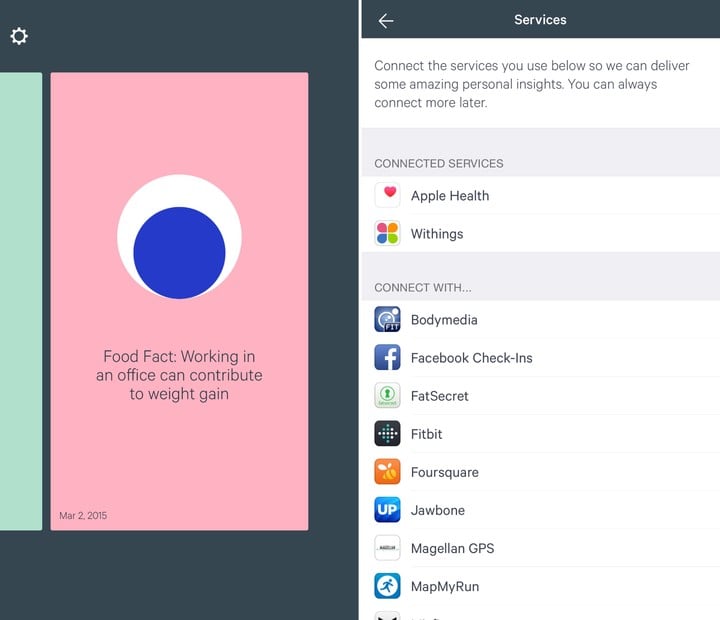Tap the Bodymedia FIT icon
Image resolution: width=720 pixels, height=620 pixels.
click(387, 320)
